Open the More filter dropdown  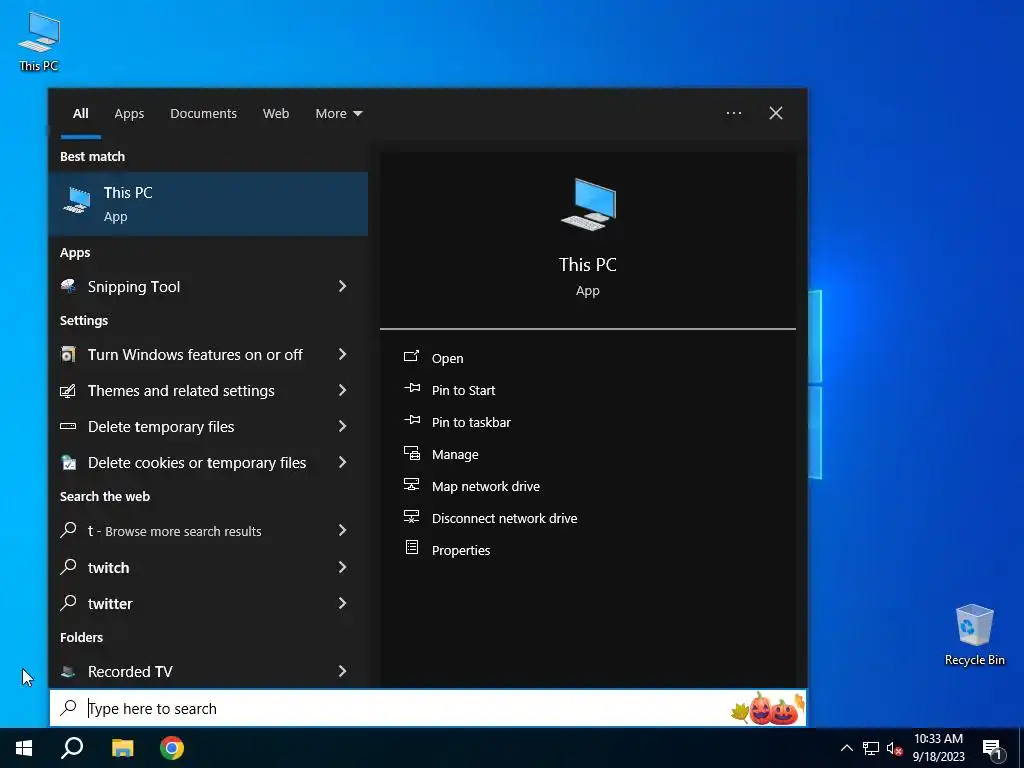(338, 114)
